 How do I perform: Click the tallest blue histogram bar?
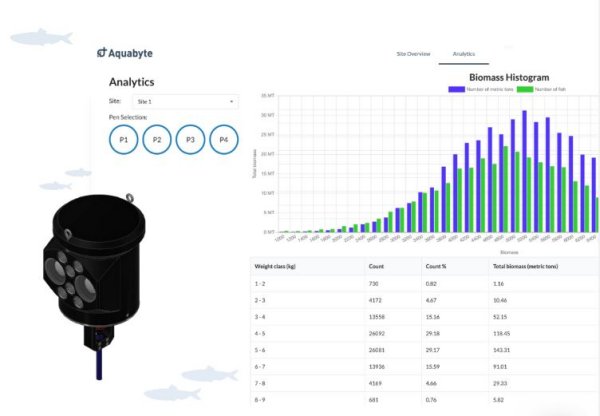pos(524,170)
